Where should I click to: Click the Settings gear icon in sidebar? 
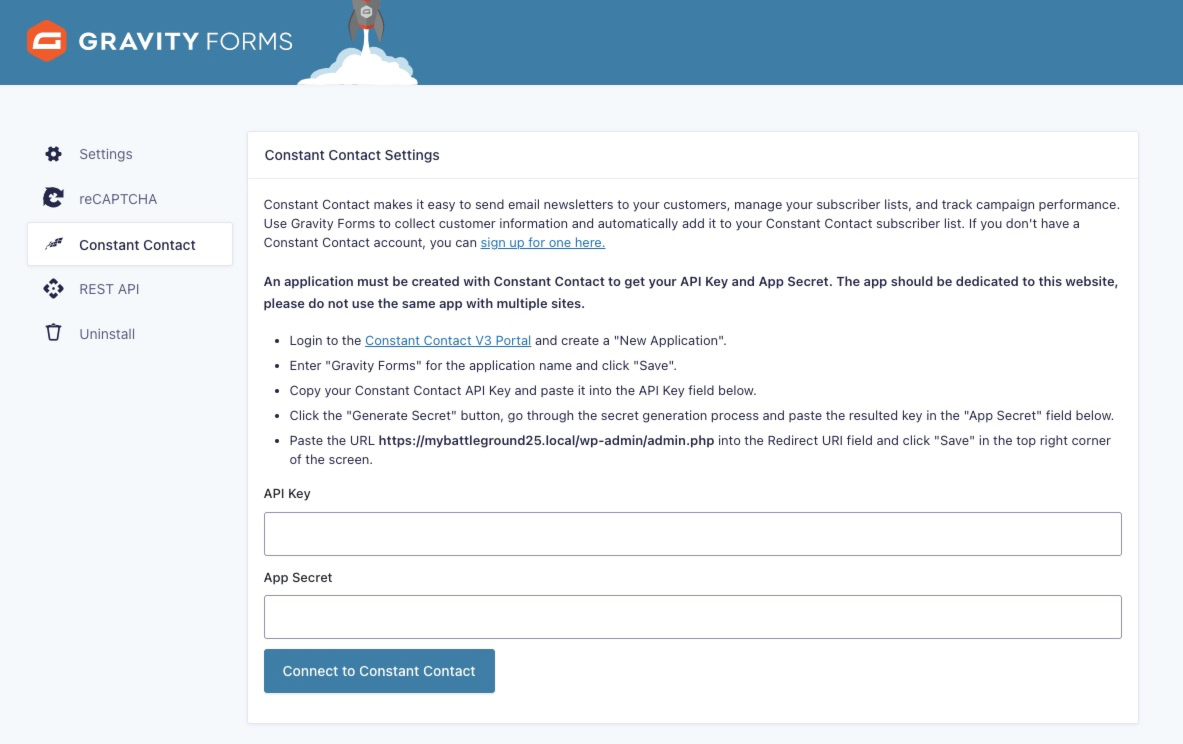click(x=53, y=153)
